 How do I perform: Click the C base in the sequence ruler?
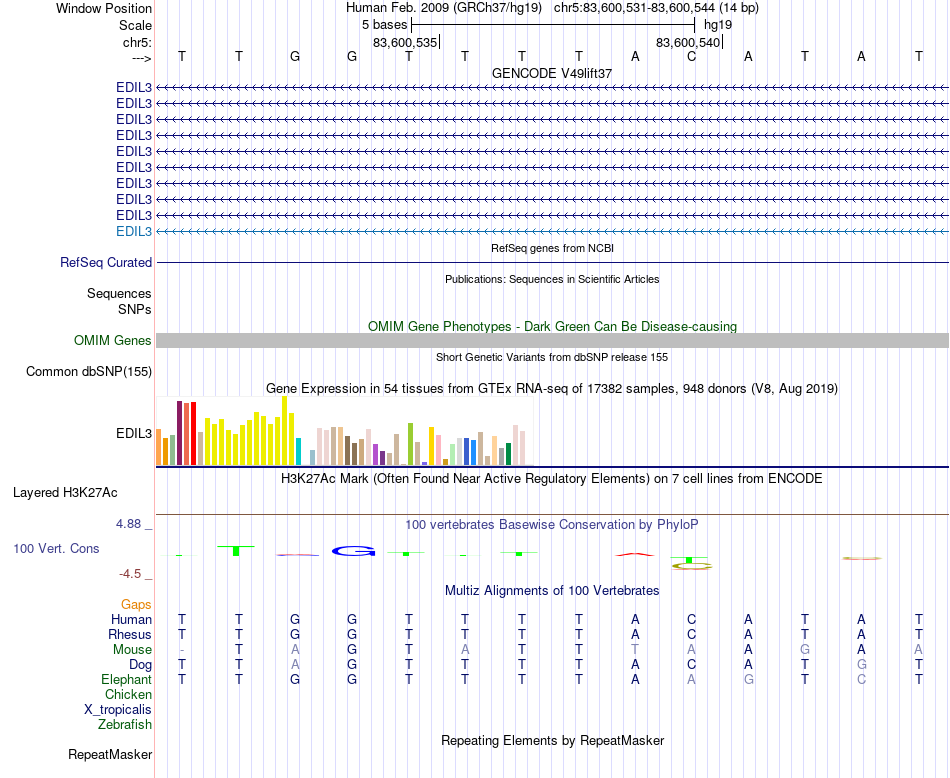click(691, 56)
